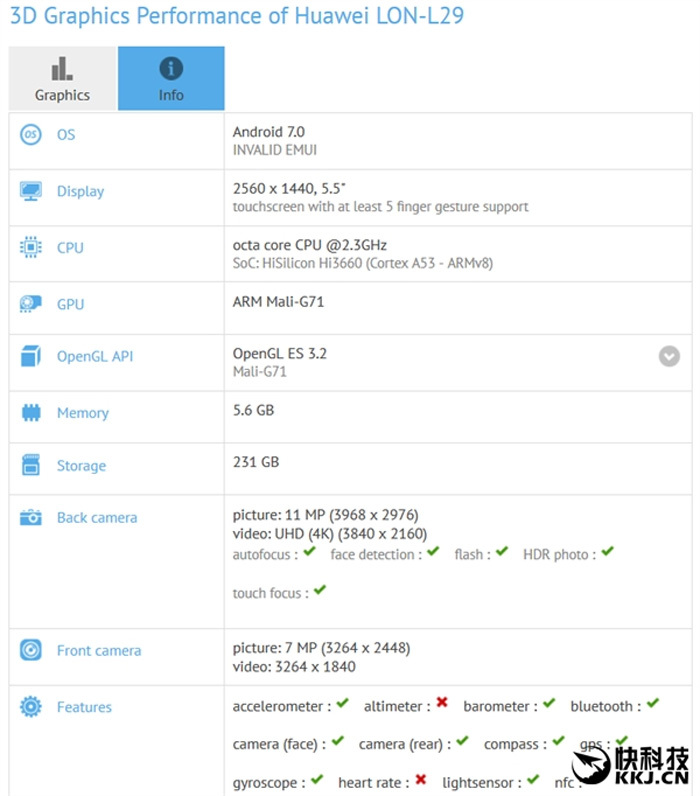Click the CPU chip icon
The image size is (700, 796).
click(31, 248)
